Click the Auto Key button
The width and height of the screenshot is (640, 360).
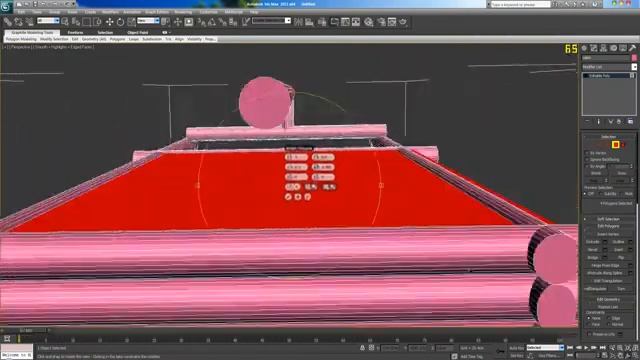pyautogui.click(x=516, y=348)
